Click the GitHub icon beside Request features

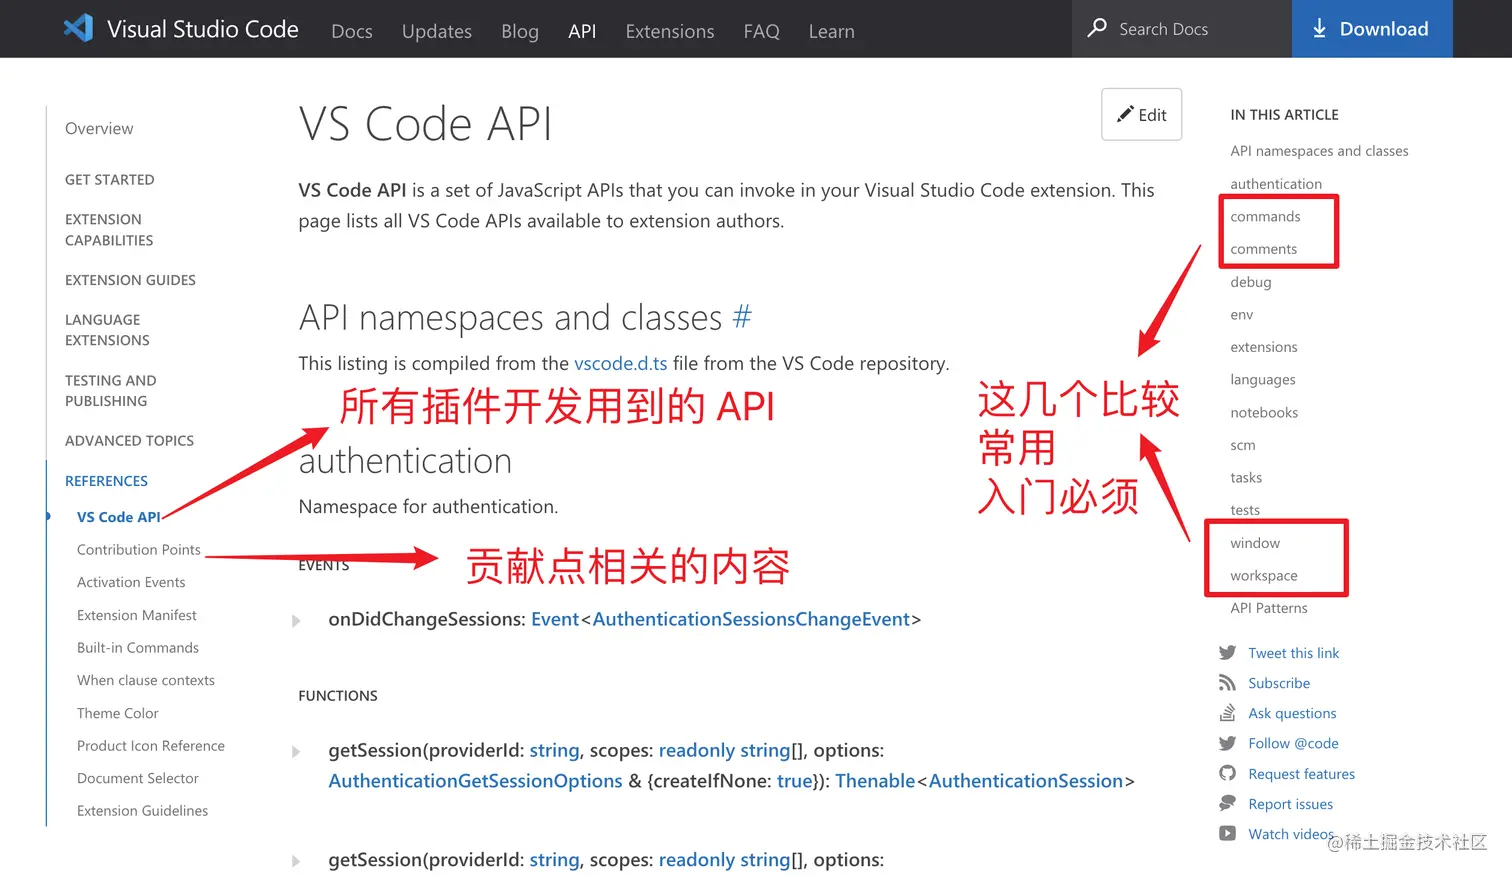(x=1227, y=773)
